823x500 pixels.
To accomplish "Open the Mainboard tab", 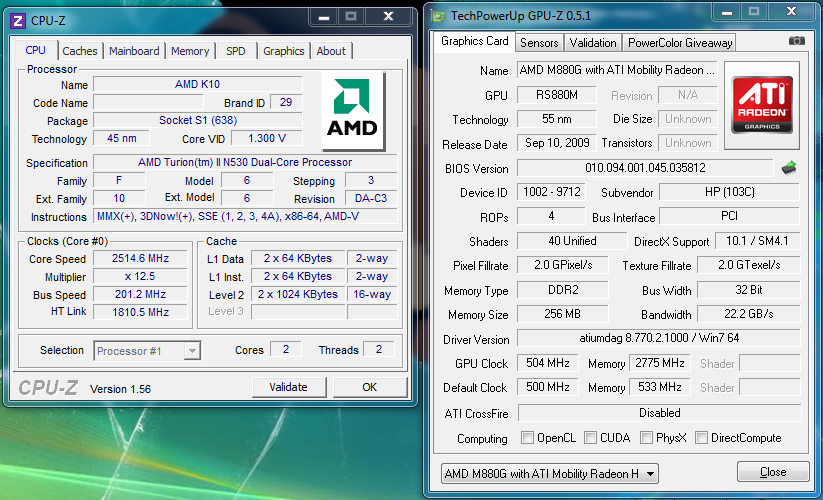I will pos(134,51).
